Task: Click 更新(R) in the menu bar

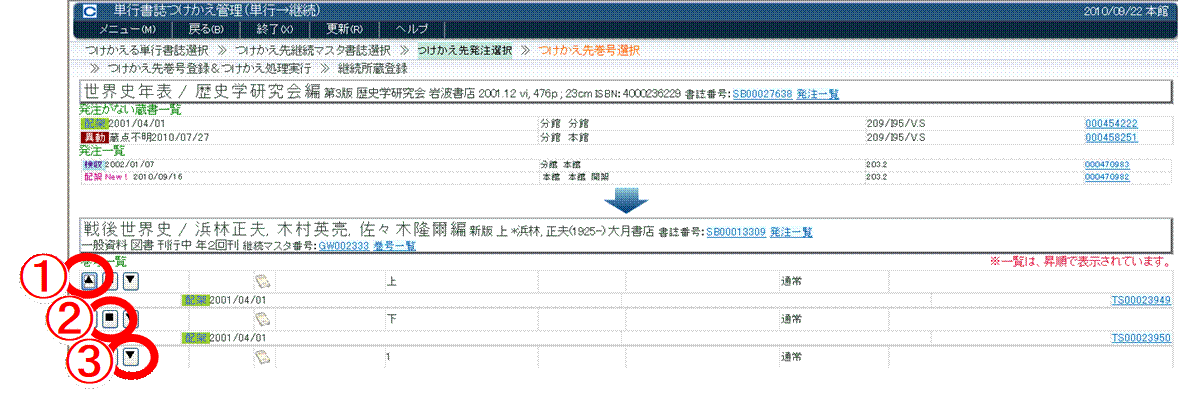Action: click(x=345, y=29)
